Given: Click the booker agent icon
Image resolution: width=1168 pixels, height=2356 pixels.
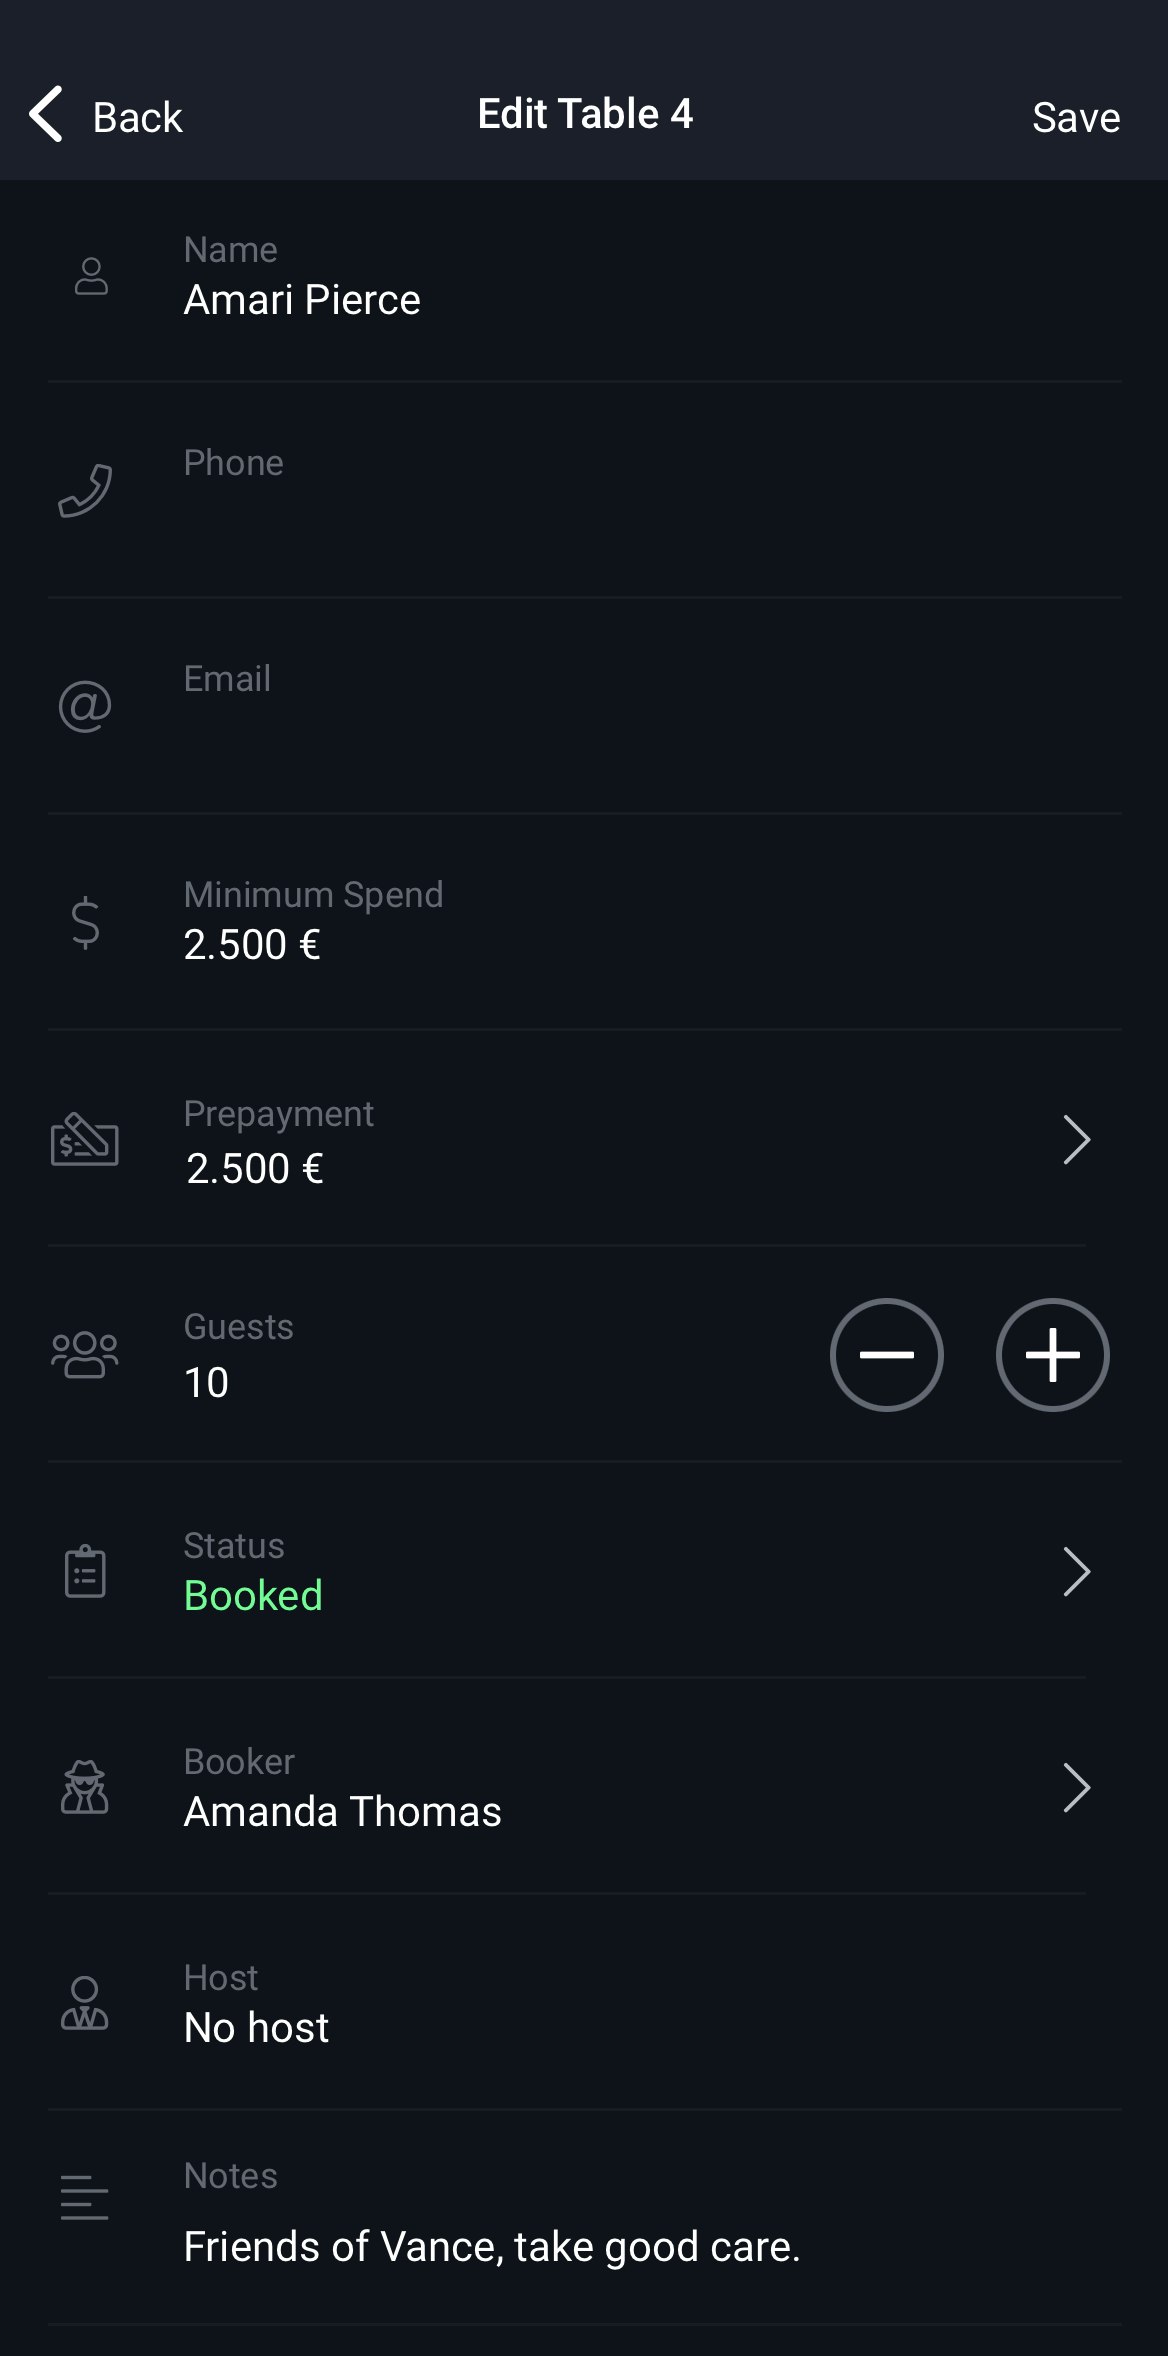Looking at the screenshot, I should [85, 1788].
